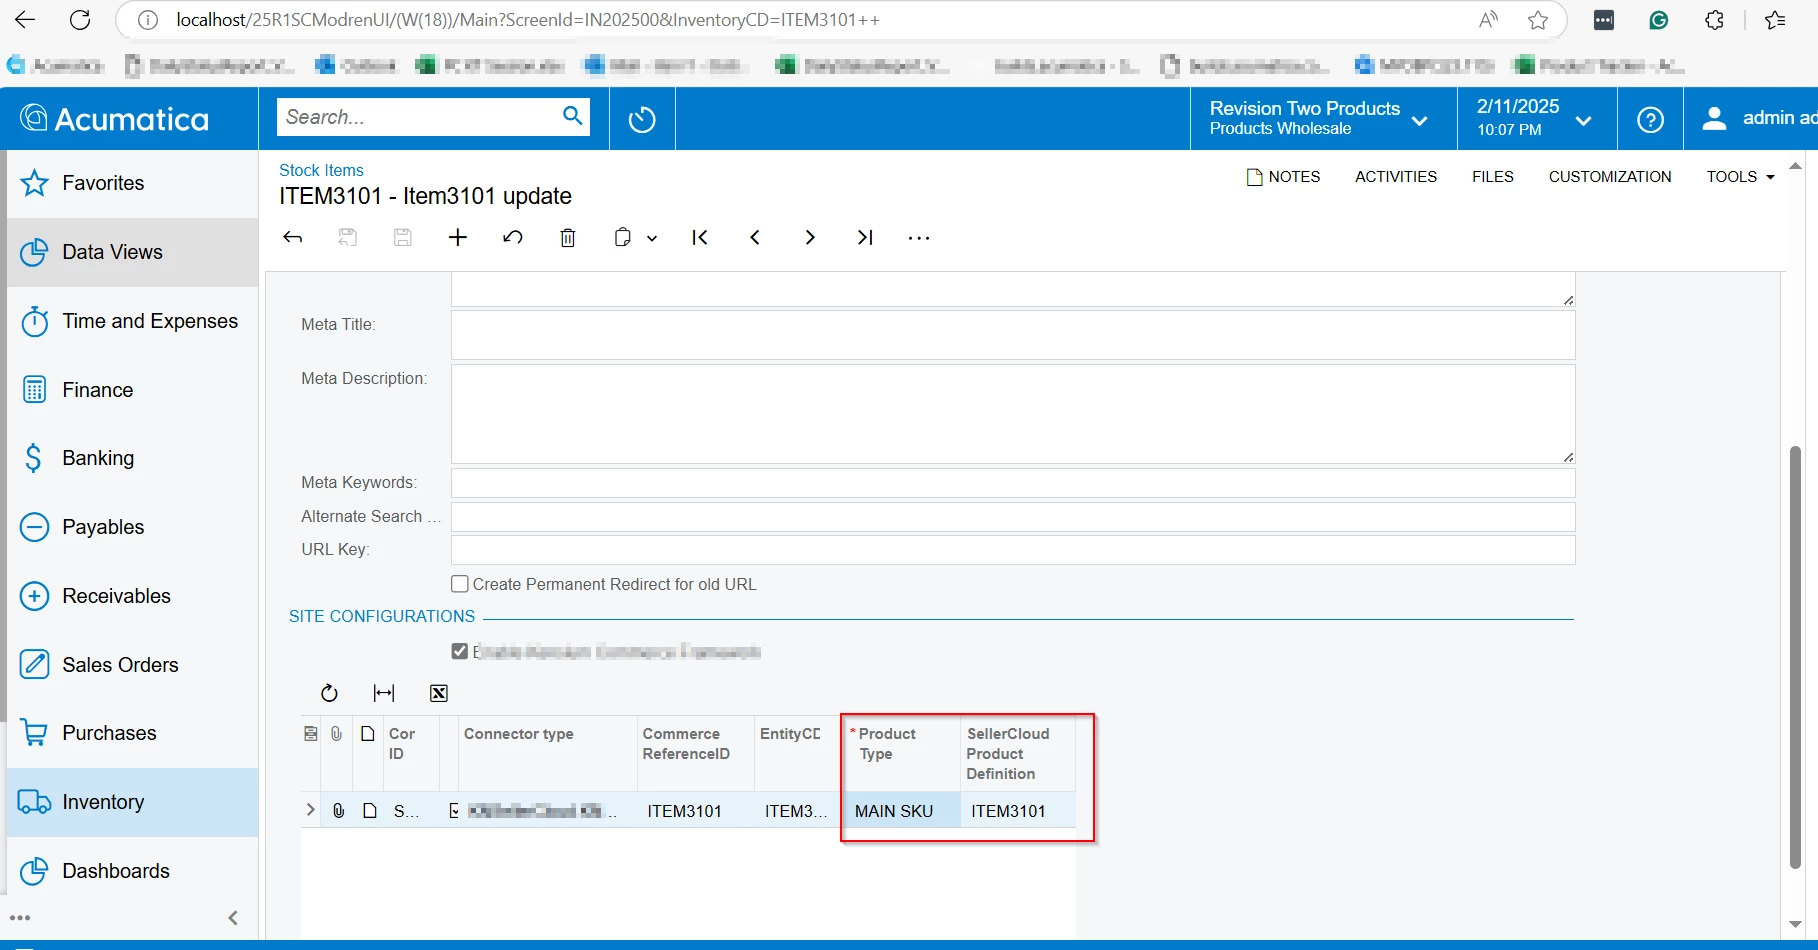Open the Sales Orders workspace

point(132,665)
